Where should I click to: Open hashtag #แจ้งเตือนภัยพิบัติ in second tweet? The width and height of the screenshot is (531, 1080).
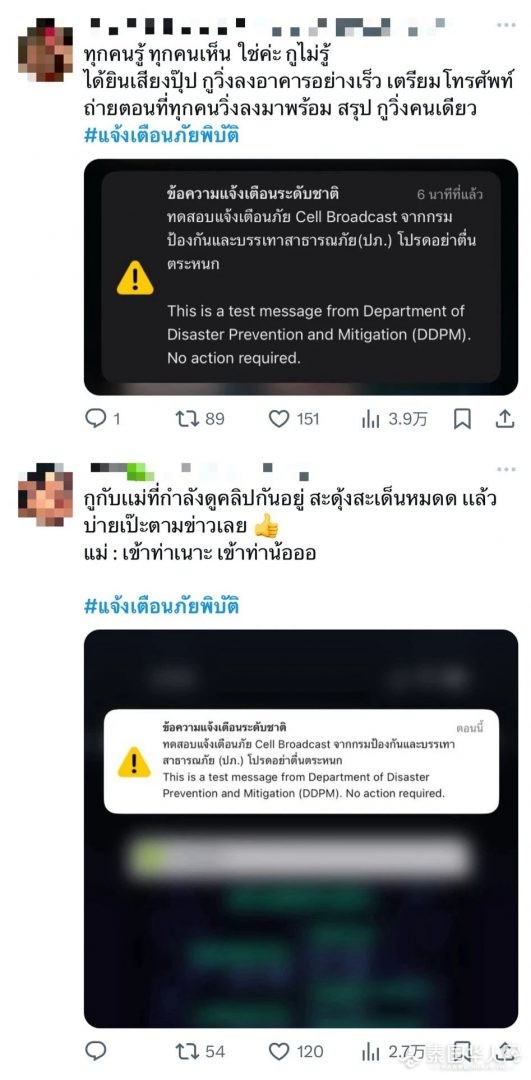pyautogui.click(x=161, y=606)
